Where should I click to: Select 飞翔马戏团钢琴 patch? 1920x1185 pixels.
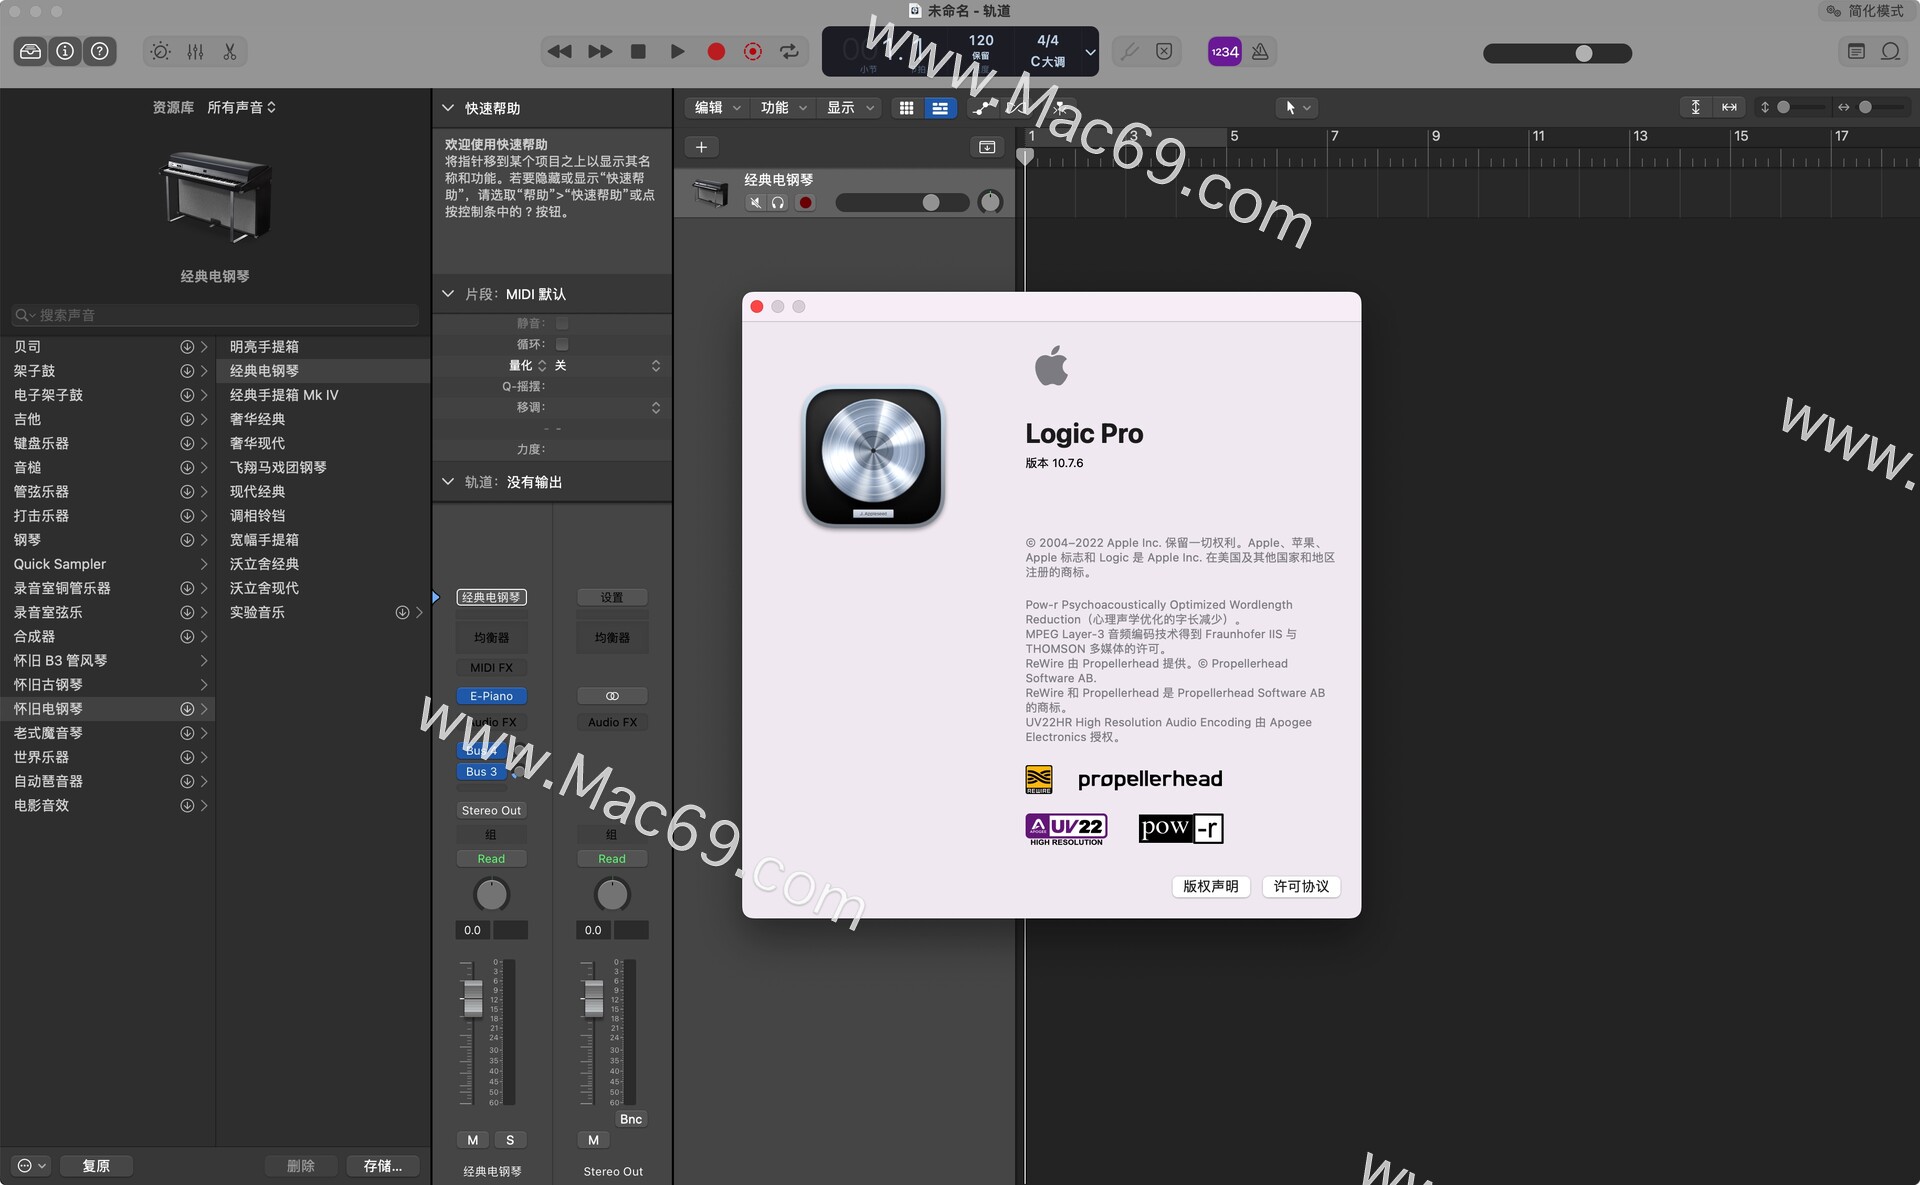[x=323, y=467]
